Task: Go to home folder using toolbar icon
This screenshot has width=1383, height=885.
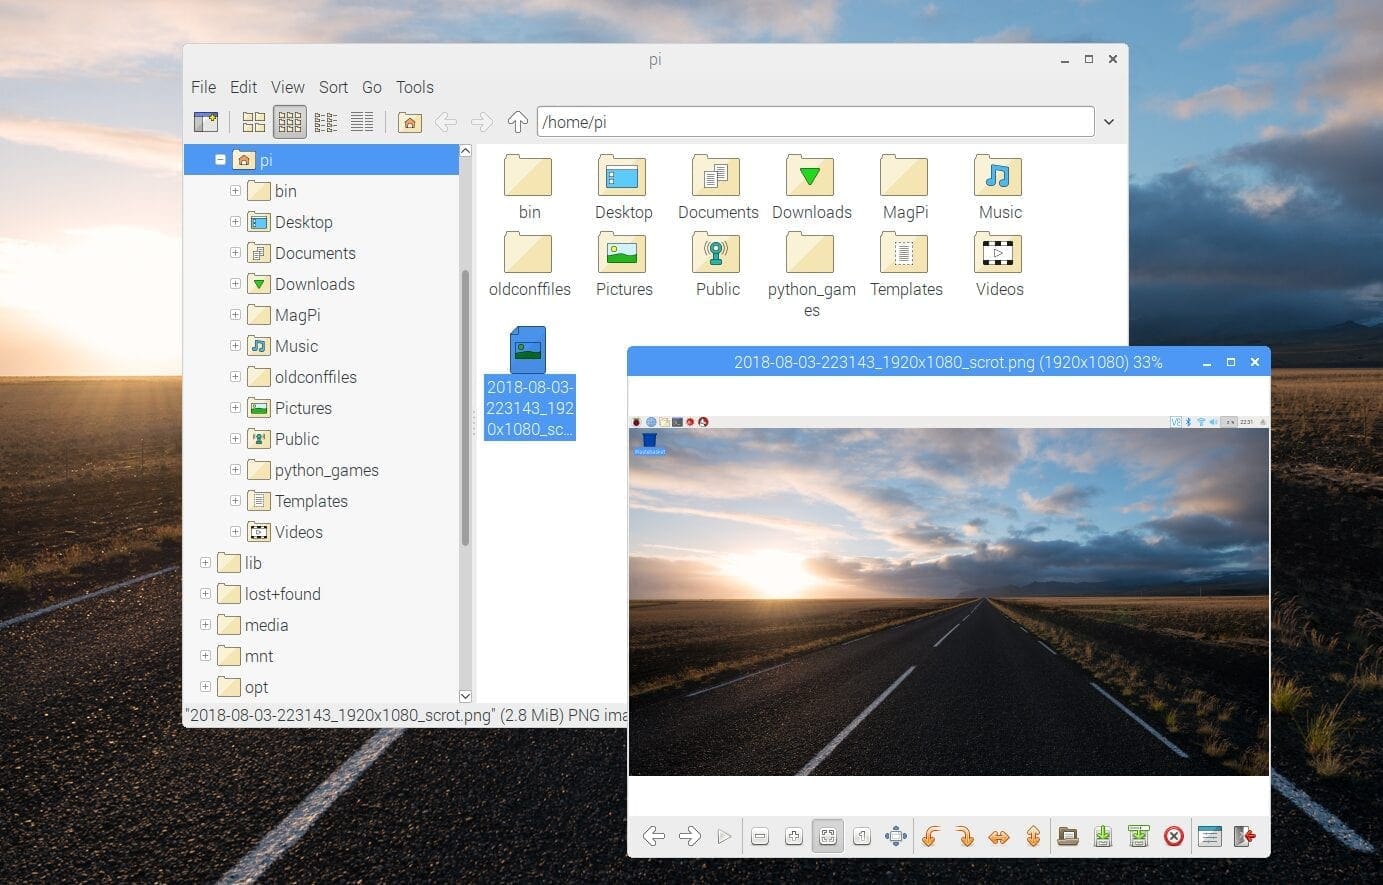Action: [x=409, y=122]
